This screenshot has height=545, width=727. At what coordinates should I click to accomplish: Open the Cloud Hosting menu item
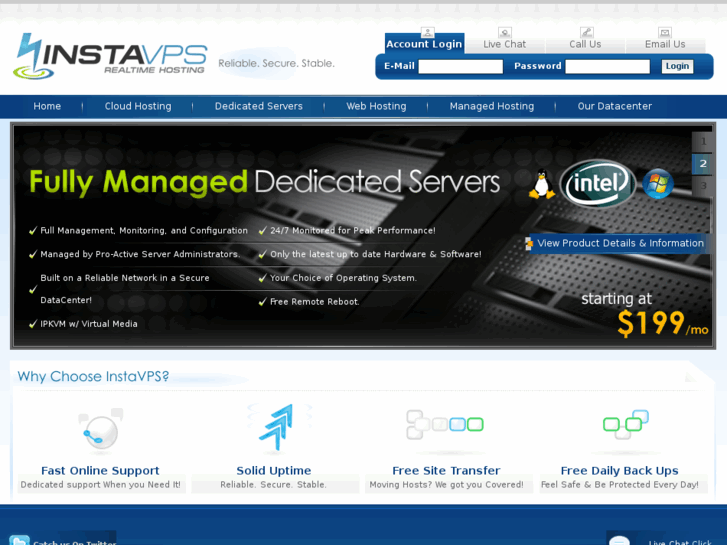pos(138,106)
